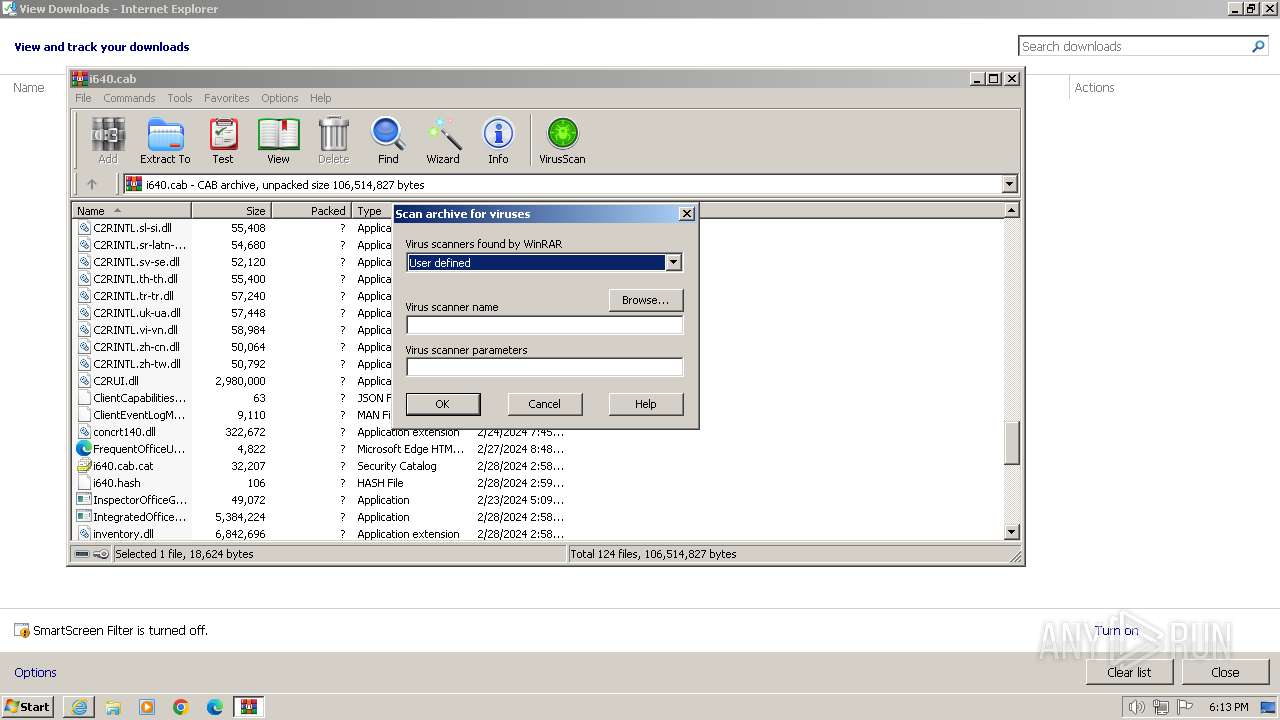The height and width of the screenshot is (720, 1280).
Task: Select file i640.cab.cat
Action: (123, 466)
